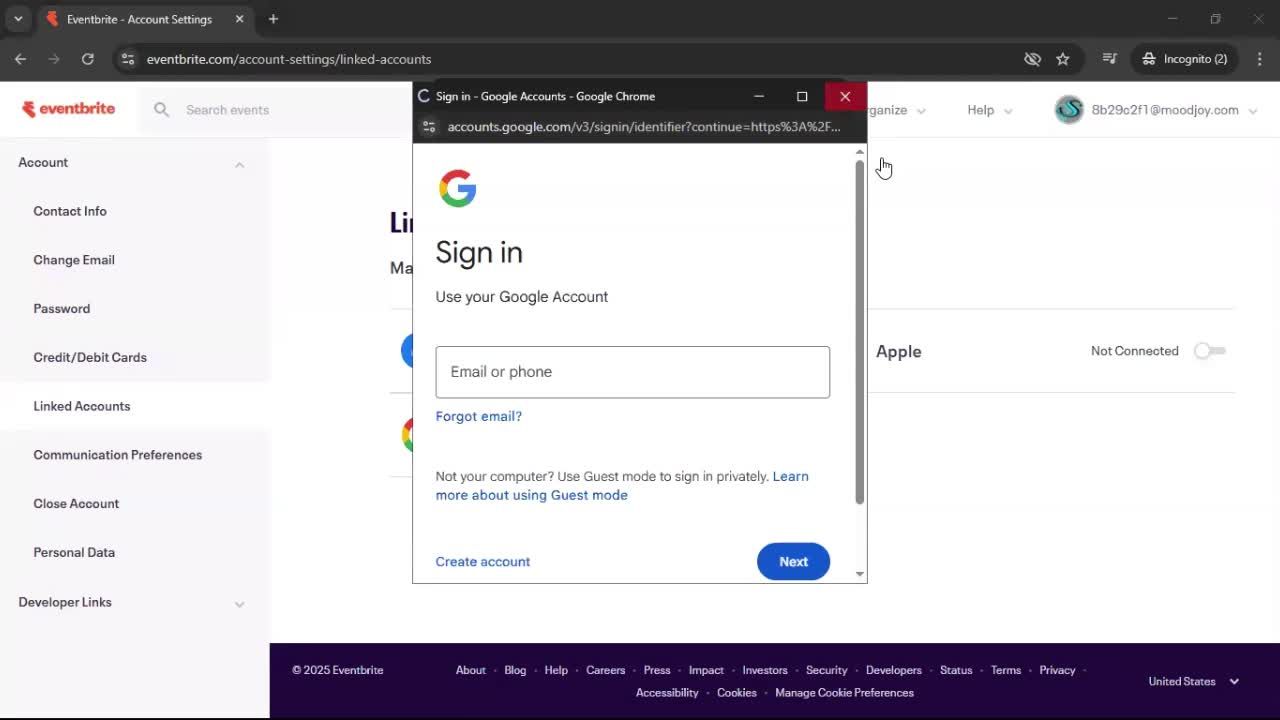1280x720 pixels.
Task: Open the Impact footer link
Action: (x=706, y=670)
